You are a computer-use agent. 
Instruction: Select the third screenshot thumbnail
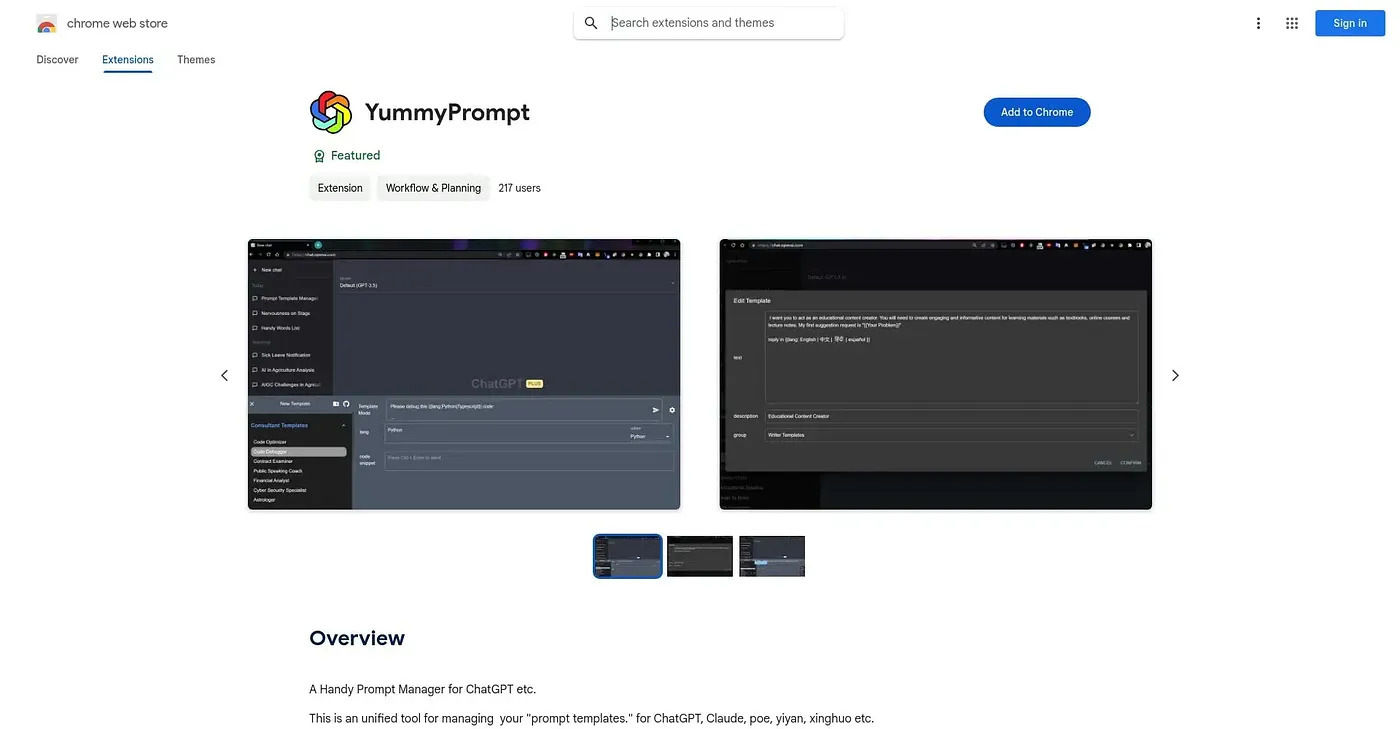772,556
